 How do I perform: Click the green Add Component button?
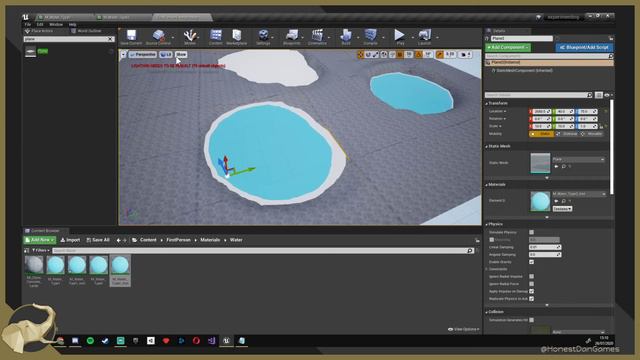508,48
